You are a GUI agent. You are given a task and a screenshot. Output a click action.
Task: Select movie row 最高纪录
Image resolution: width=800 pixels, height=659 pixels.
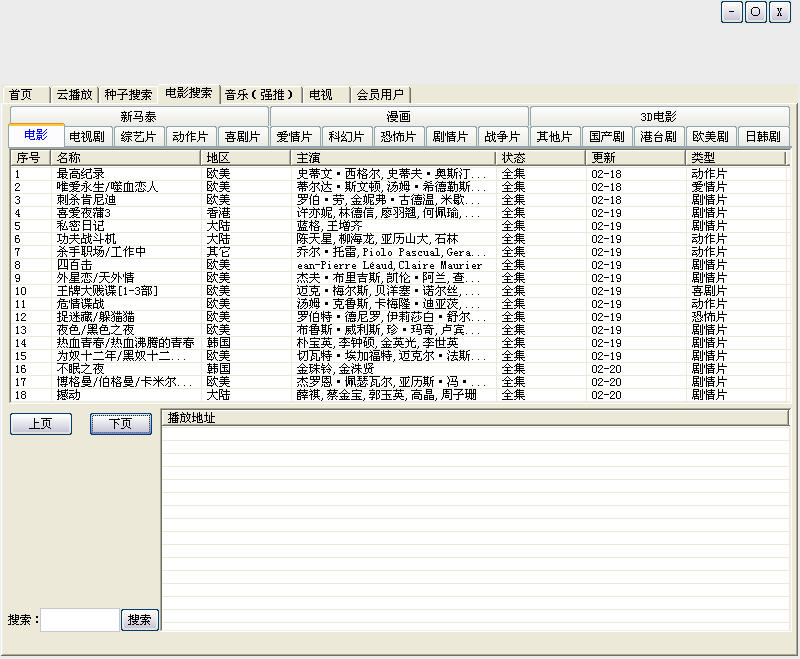tap(399, 174)
